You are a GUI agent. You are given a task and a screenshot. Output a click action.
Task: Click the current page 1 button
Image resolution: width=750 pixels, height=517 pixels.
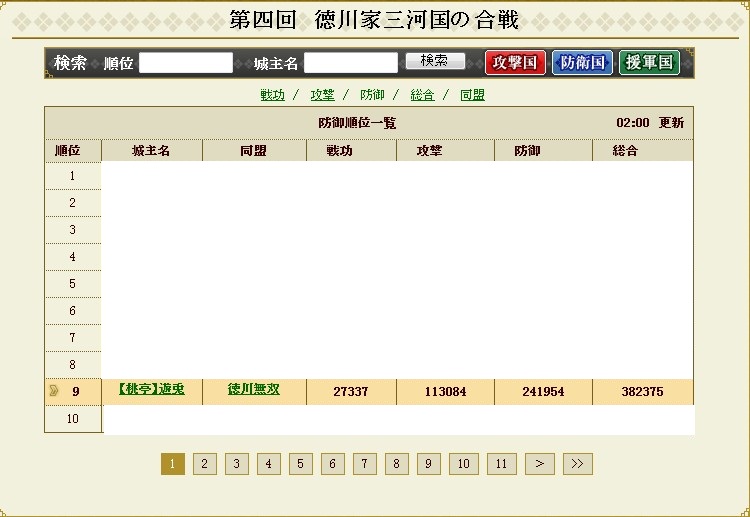(x=173, y=464)
